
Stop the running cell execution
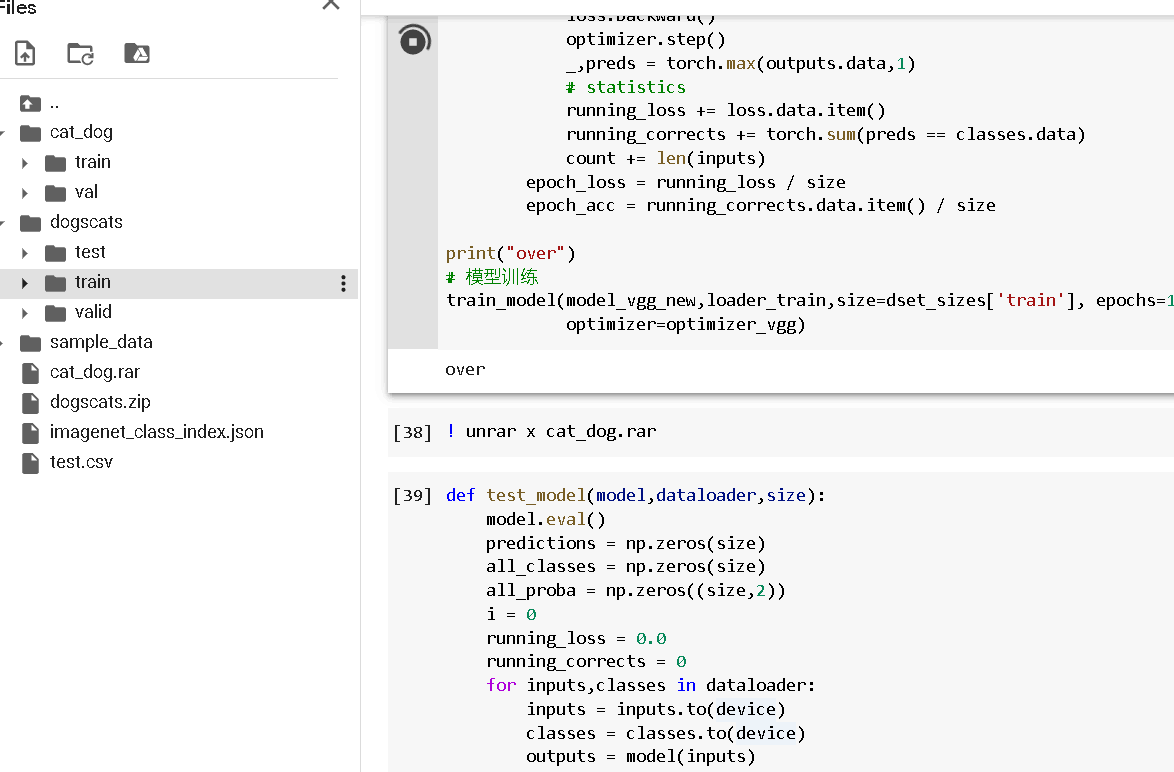tap(413, 40)
